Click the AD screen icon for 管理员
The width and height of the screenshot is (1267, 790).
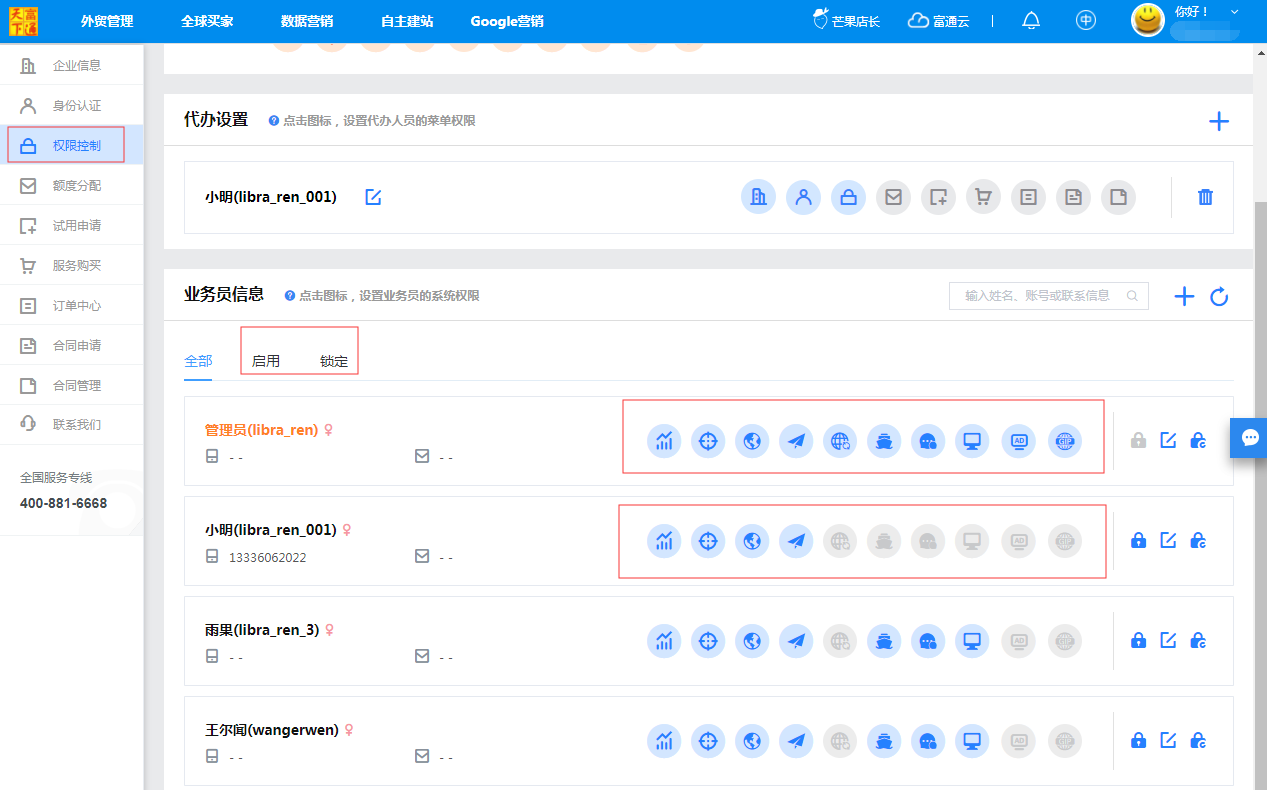[1019, 440]
